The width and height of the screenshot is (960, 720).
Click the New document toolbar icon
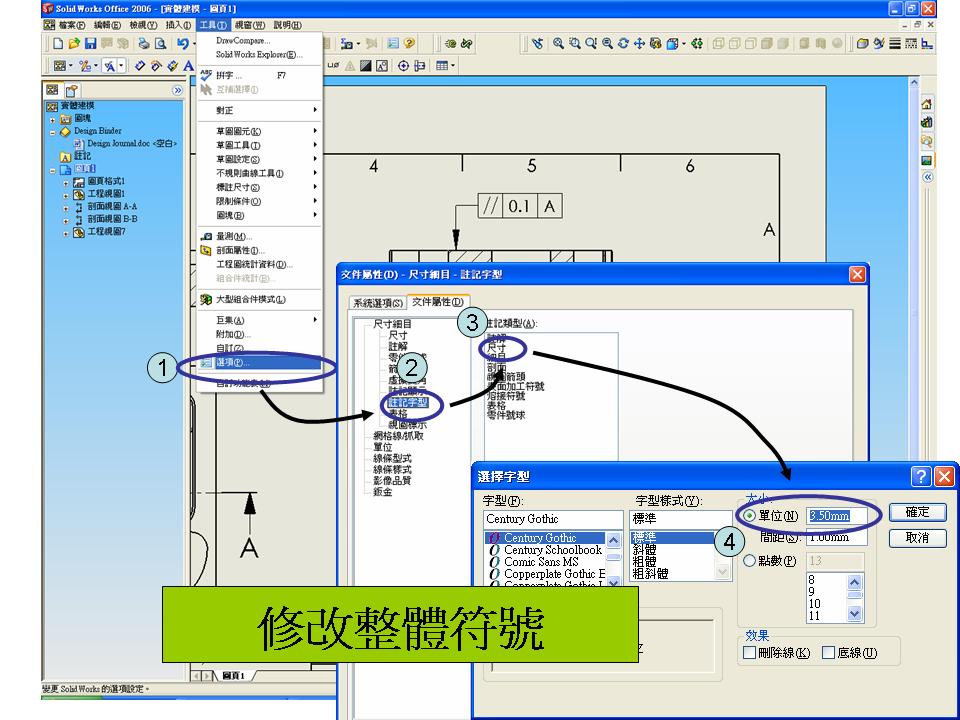tap(58, 43)
